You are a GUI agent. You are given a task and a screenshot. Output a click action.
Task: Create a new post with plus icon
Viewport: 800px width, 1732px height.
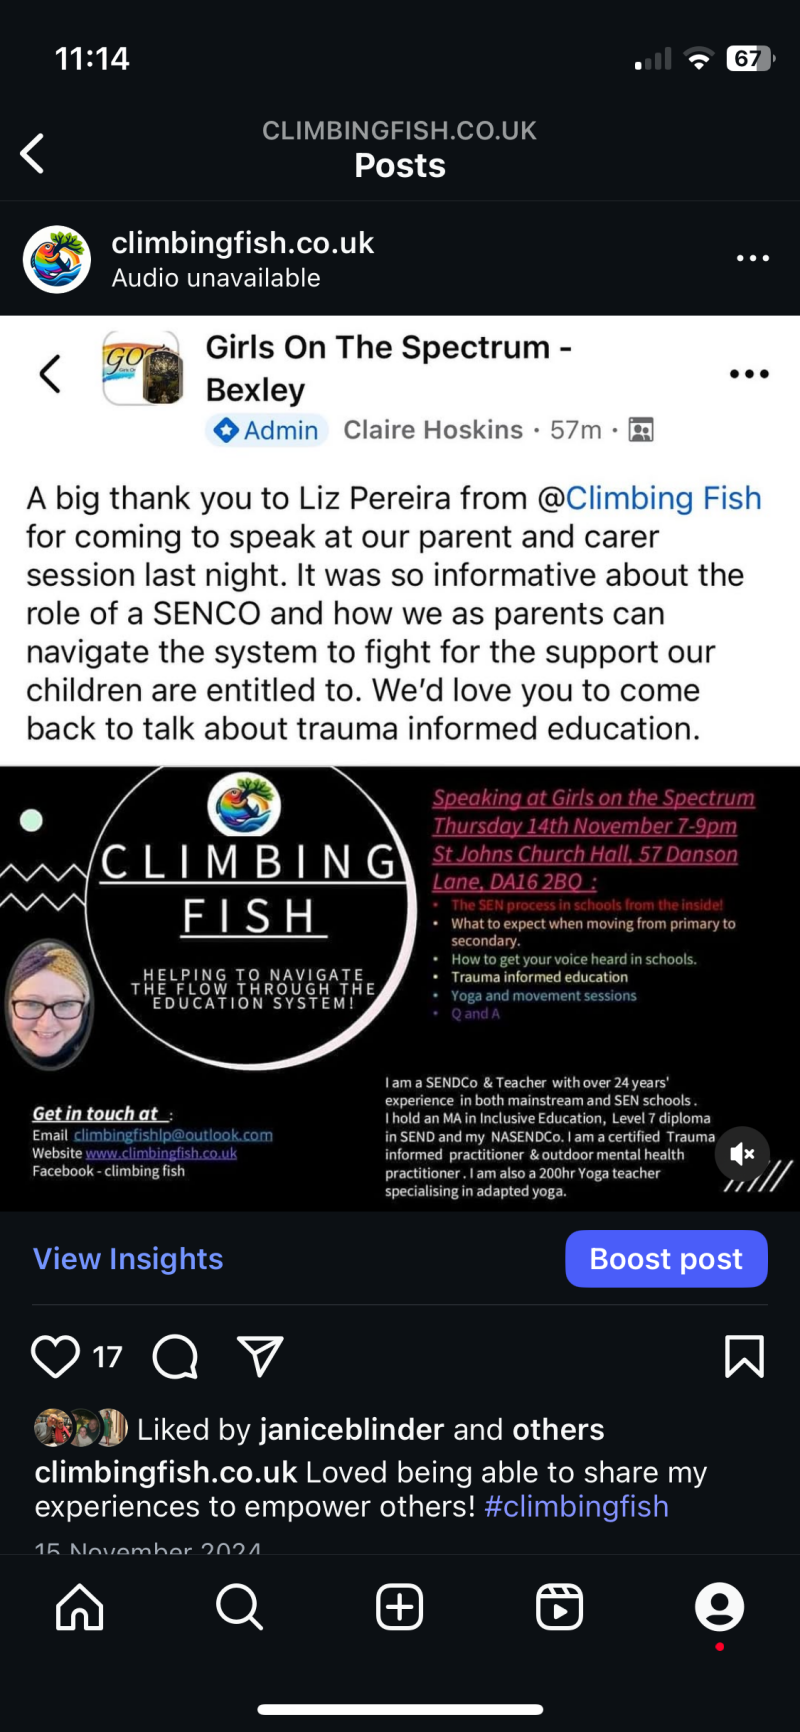399,1608
